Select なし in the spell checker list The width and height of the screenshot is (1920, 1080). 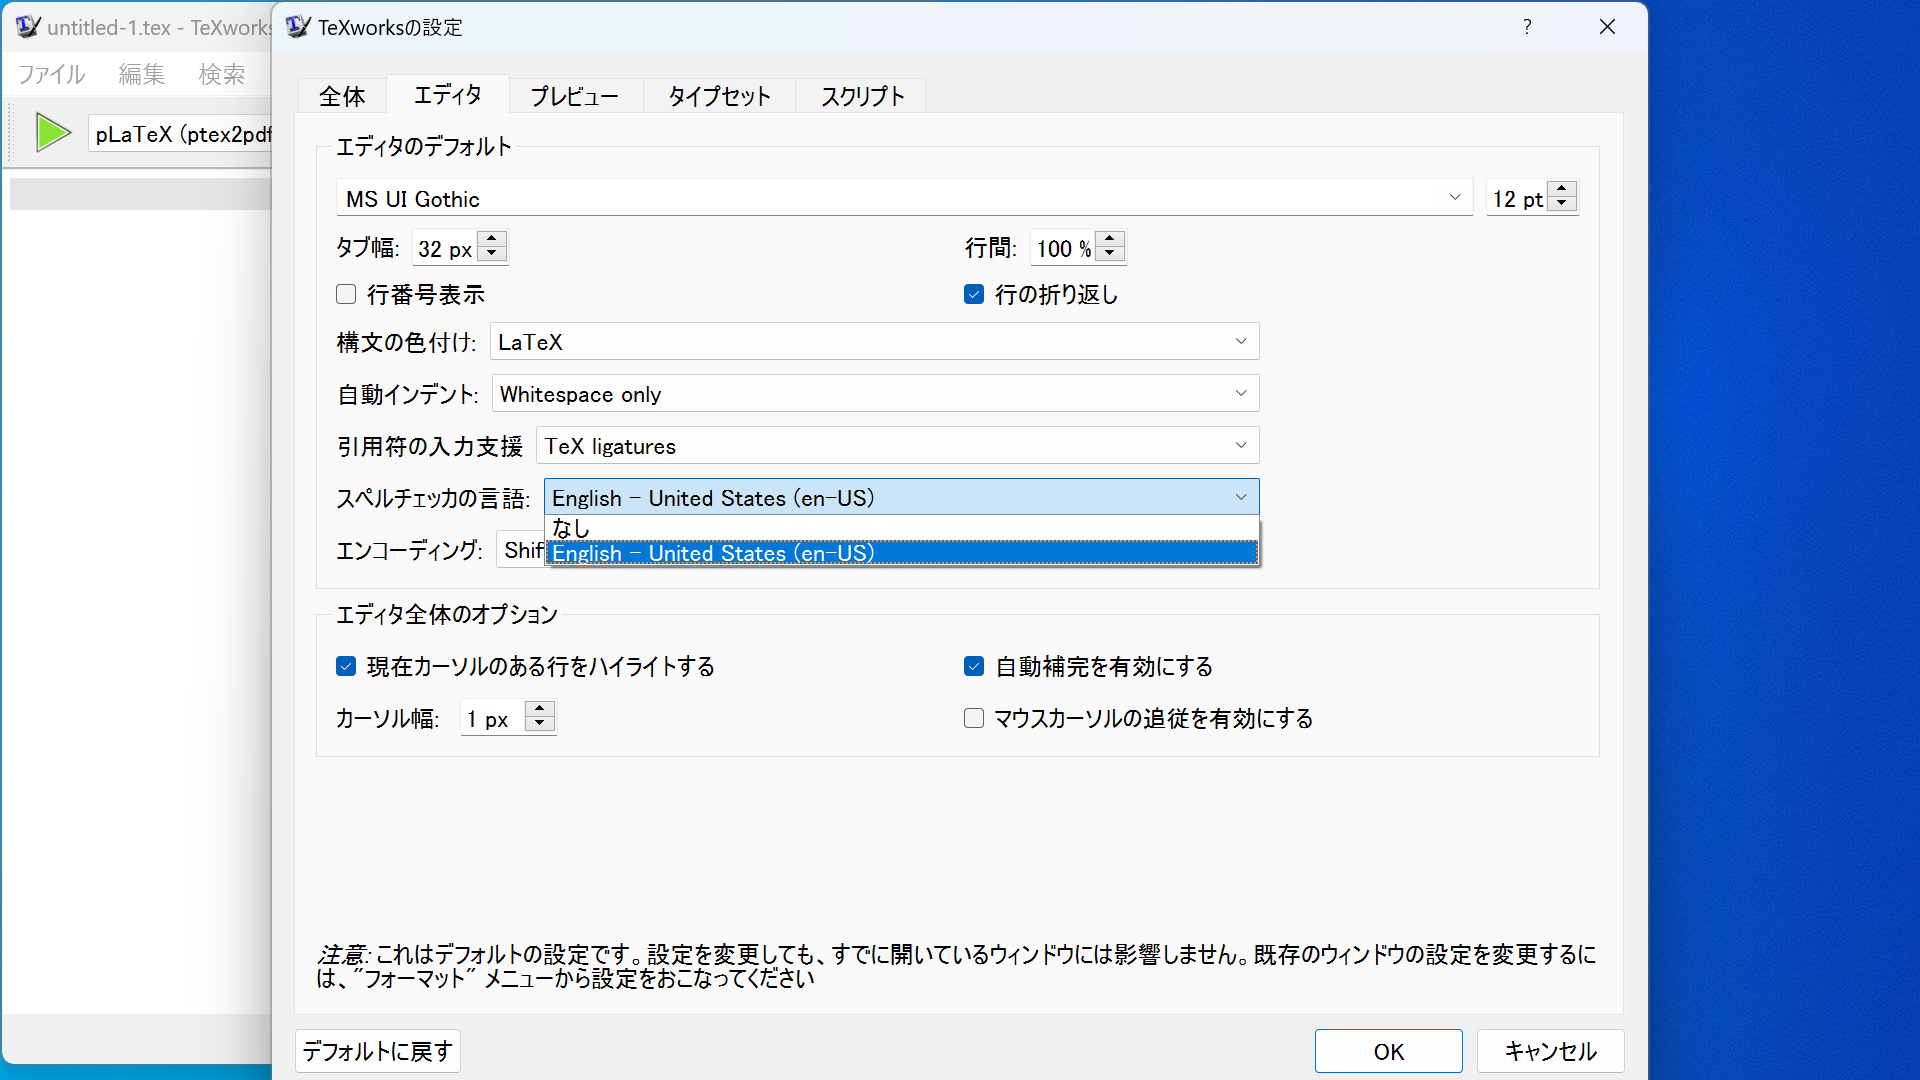pos(901,528)
